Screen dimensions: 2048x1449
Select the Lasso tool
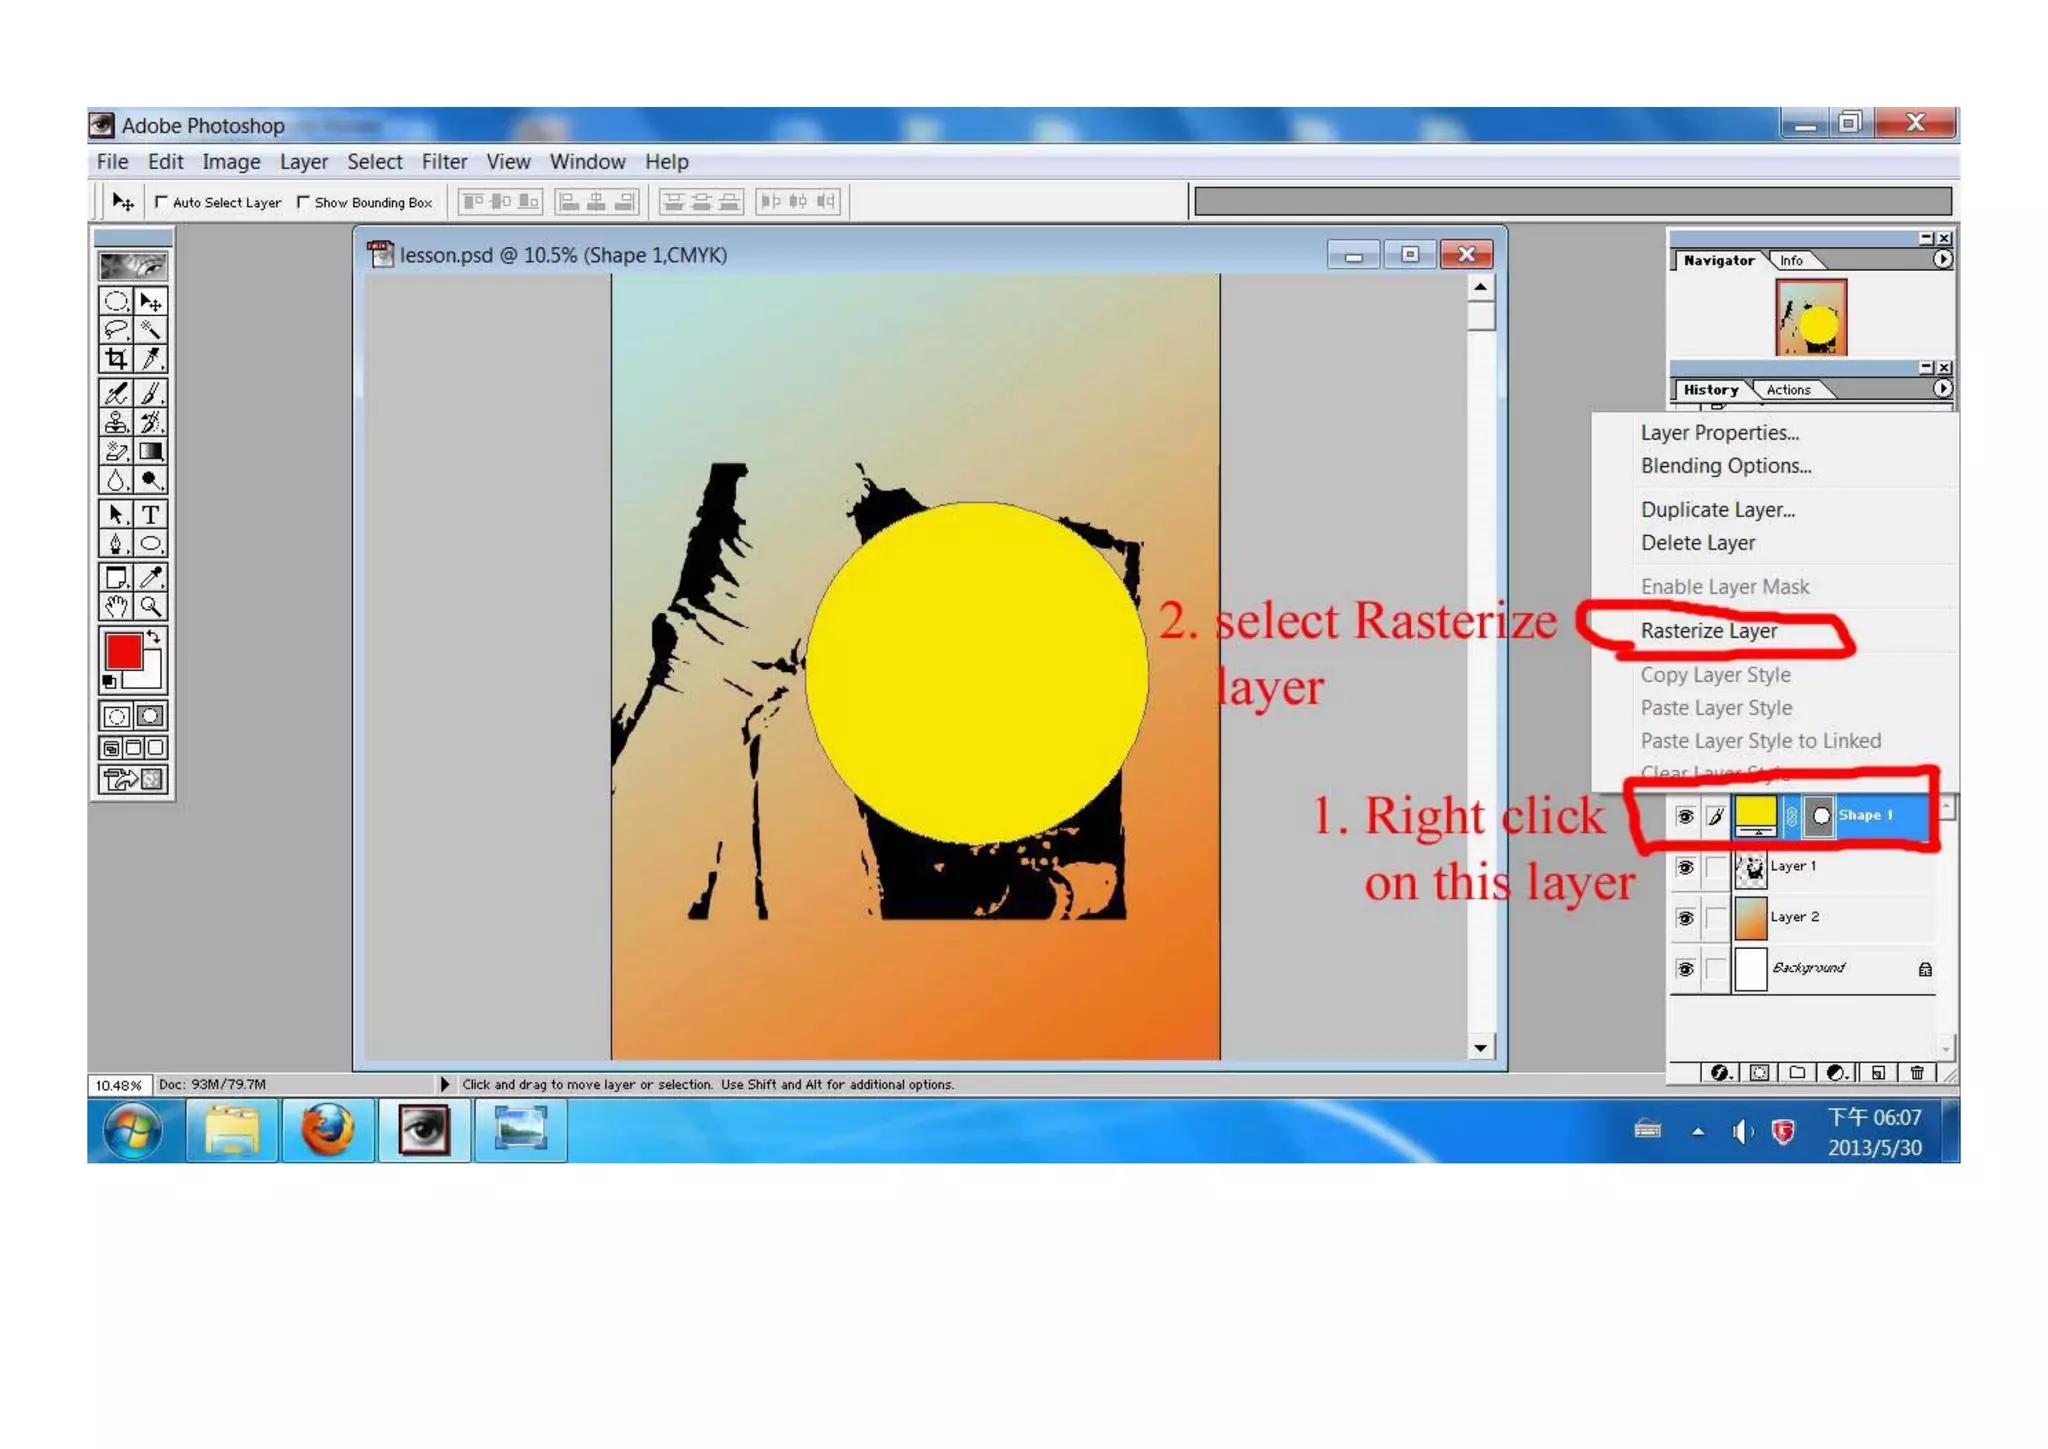[x=116, y=329]
